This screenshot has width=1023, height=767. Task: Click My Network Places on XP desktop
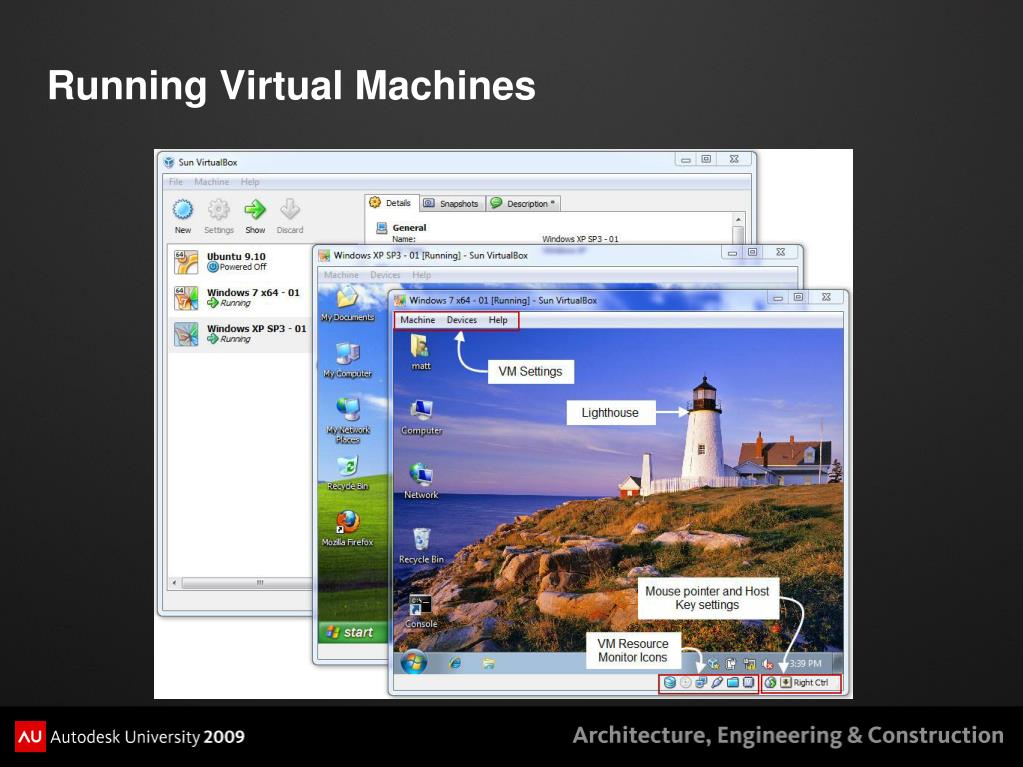(x=348, y=421)
